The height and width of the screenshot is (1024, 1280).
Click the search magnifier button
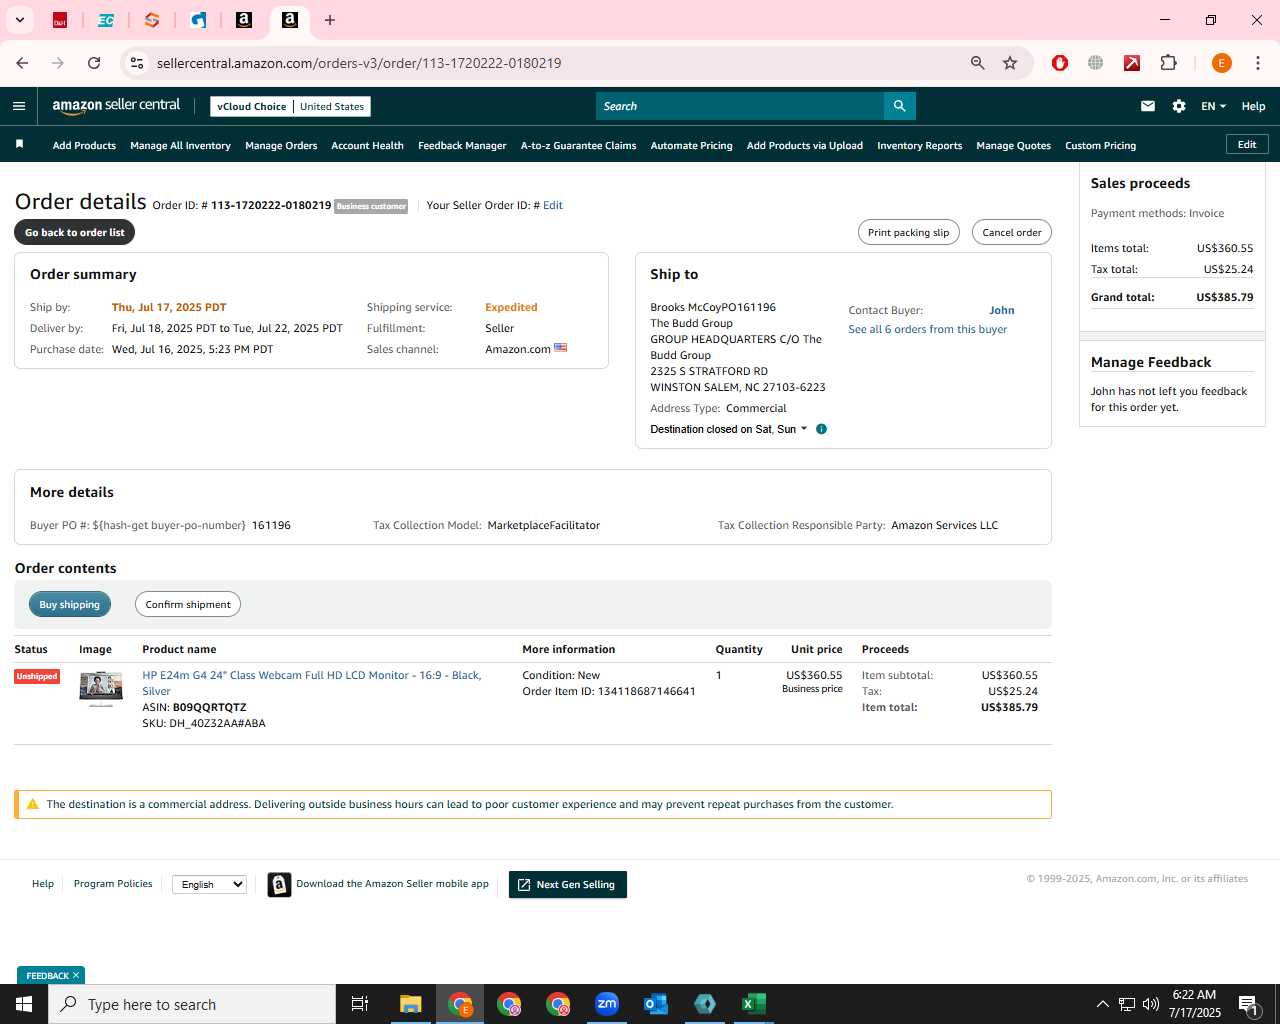(899, 106)
